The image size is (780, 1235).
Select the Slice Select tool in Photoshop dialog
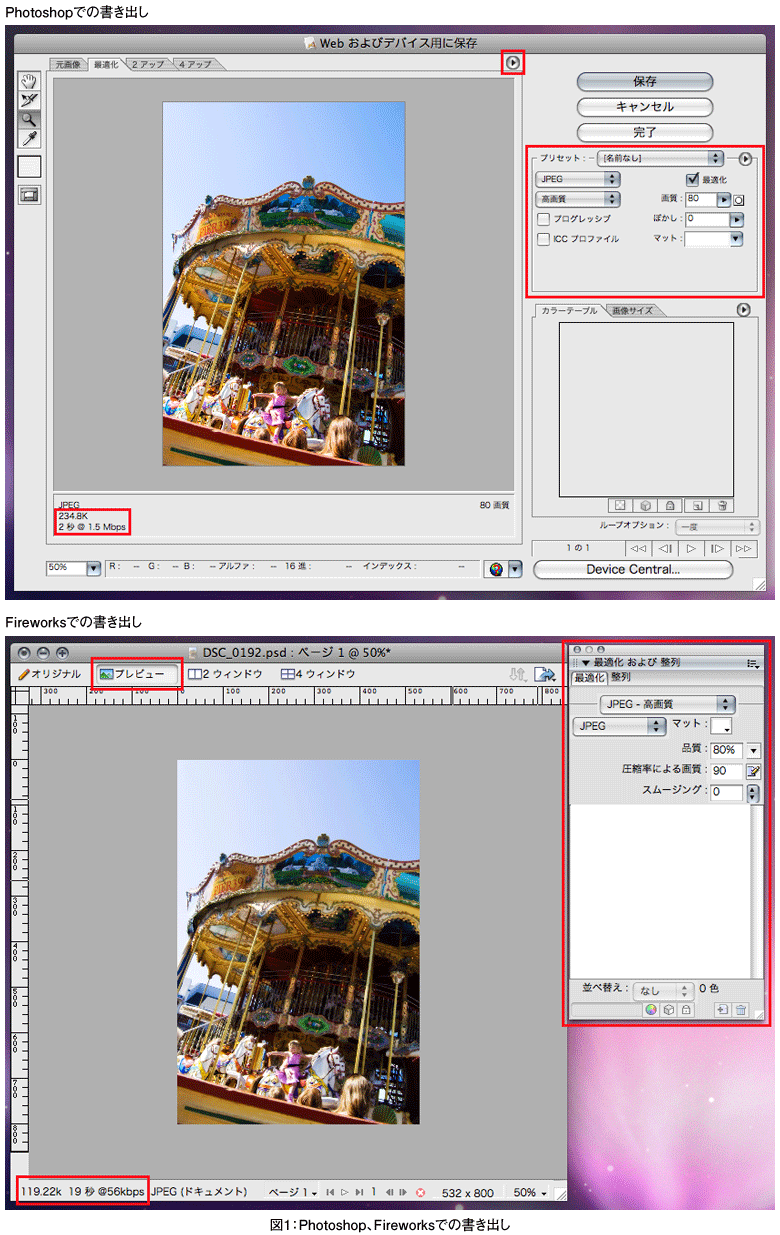(x=29, y=100)
